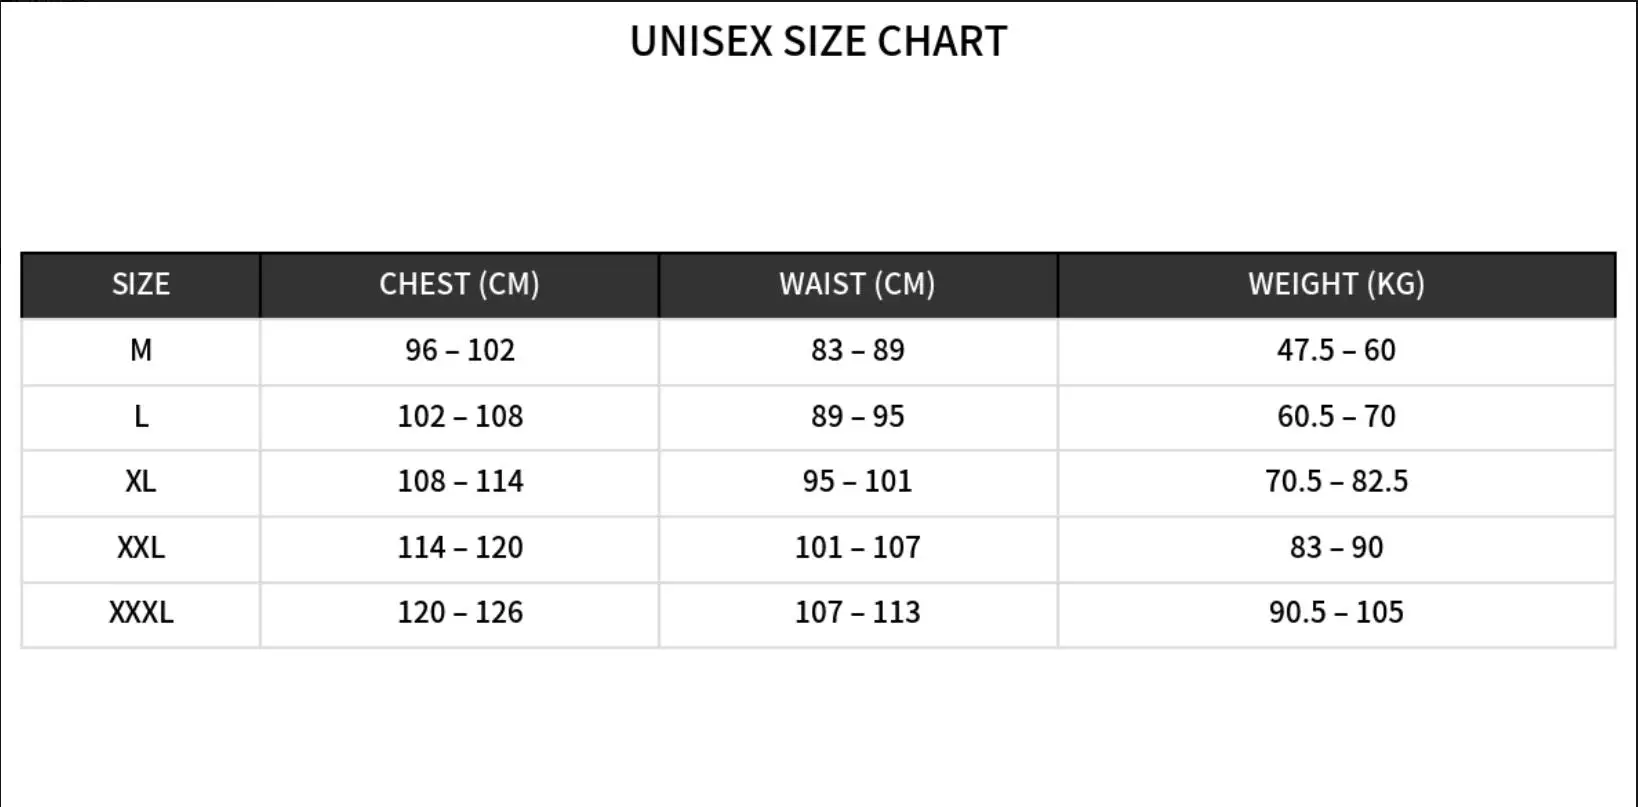Click waist value 89 – 95

(858, 416)
